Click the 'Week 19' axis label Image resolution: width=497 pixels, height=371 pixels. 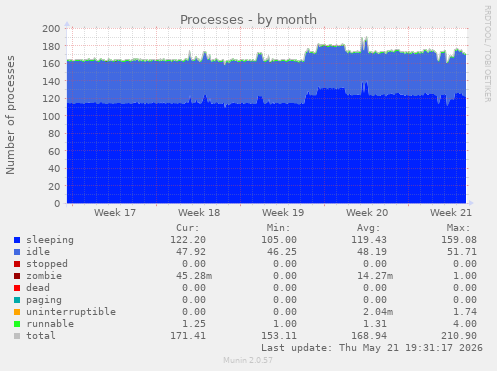pyautogui.click(x=283, y=213)
